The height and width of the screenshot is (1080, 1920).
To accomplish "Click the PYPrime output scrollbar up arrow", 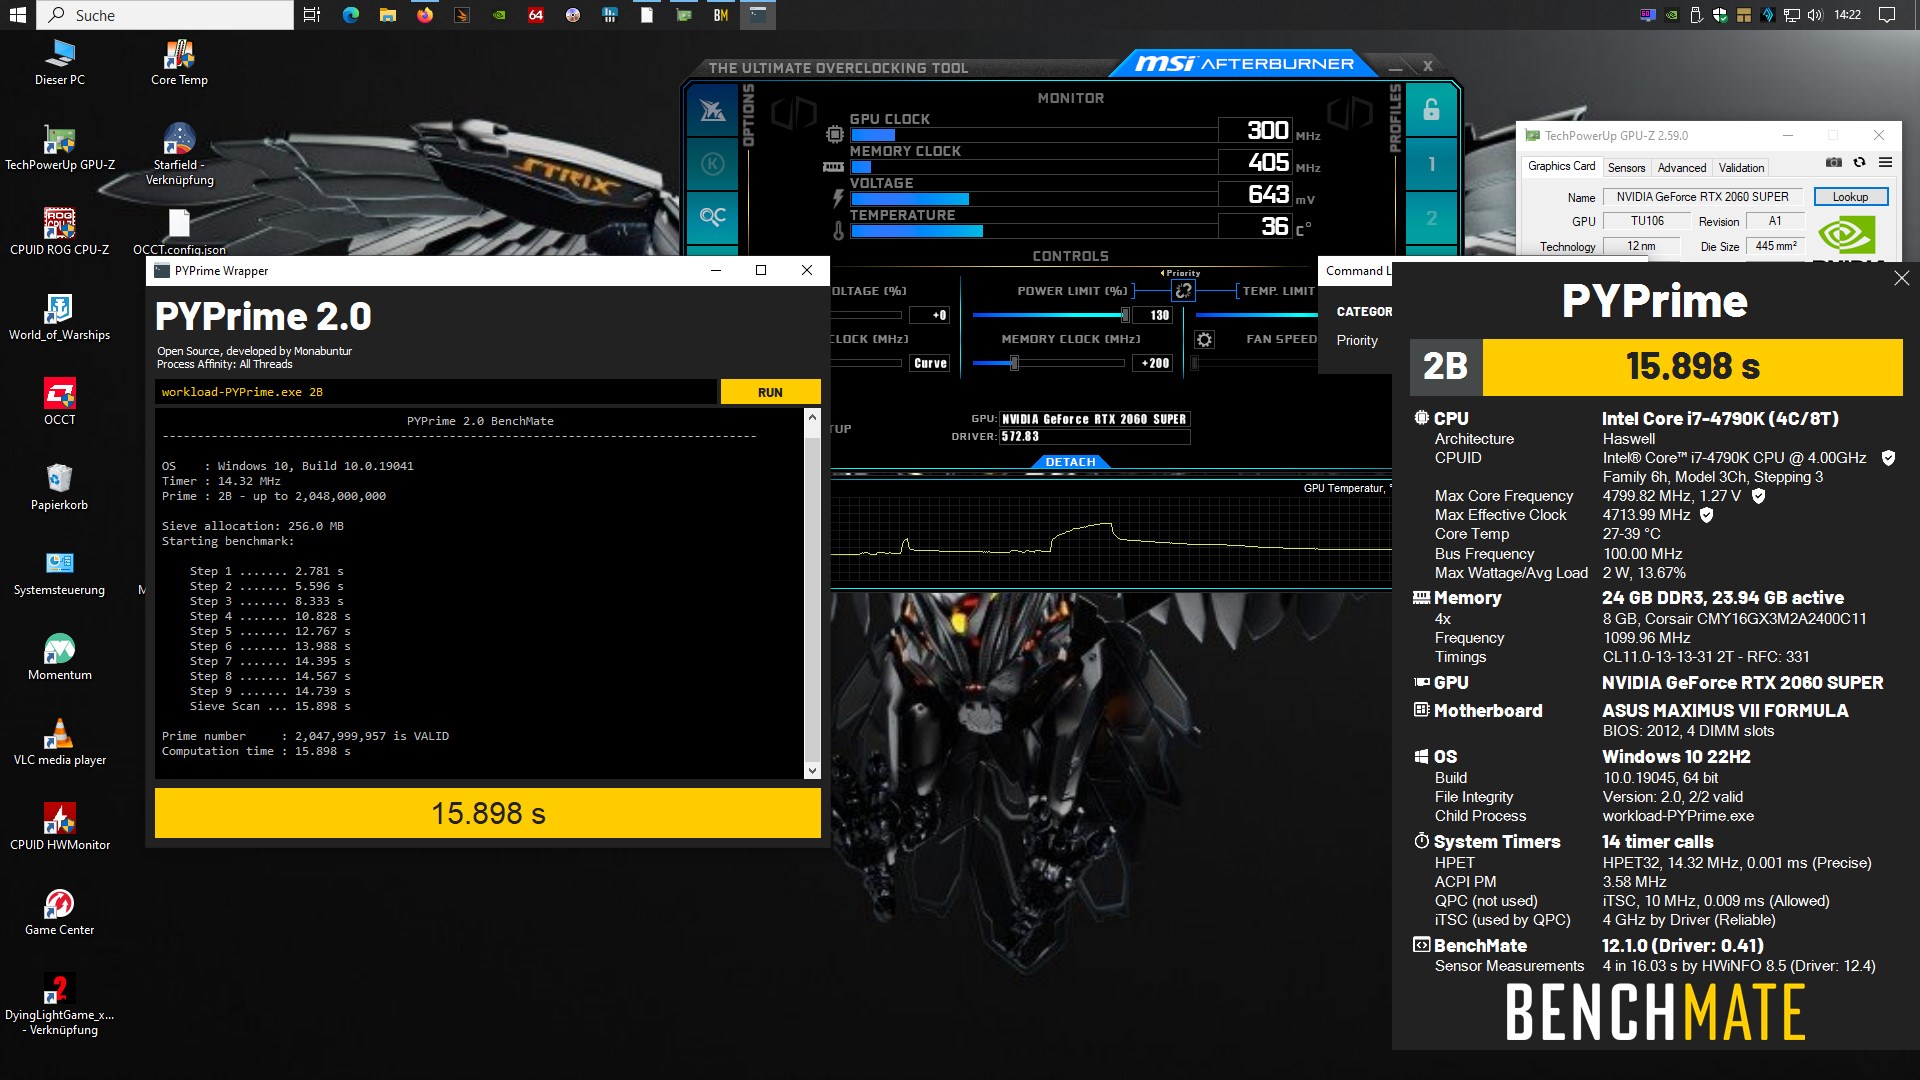I will [812, 417].
